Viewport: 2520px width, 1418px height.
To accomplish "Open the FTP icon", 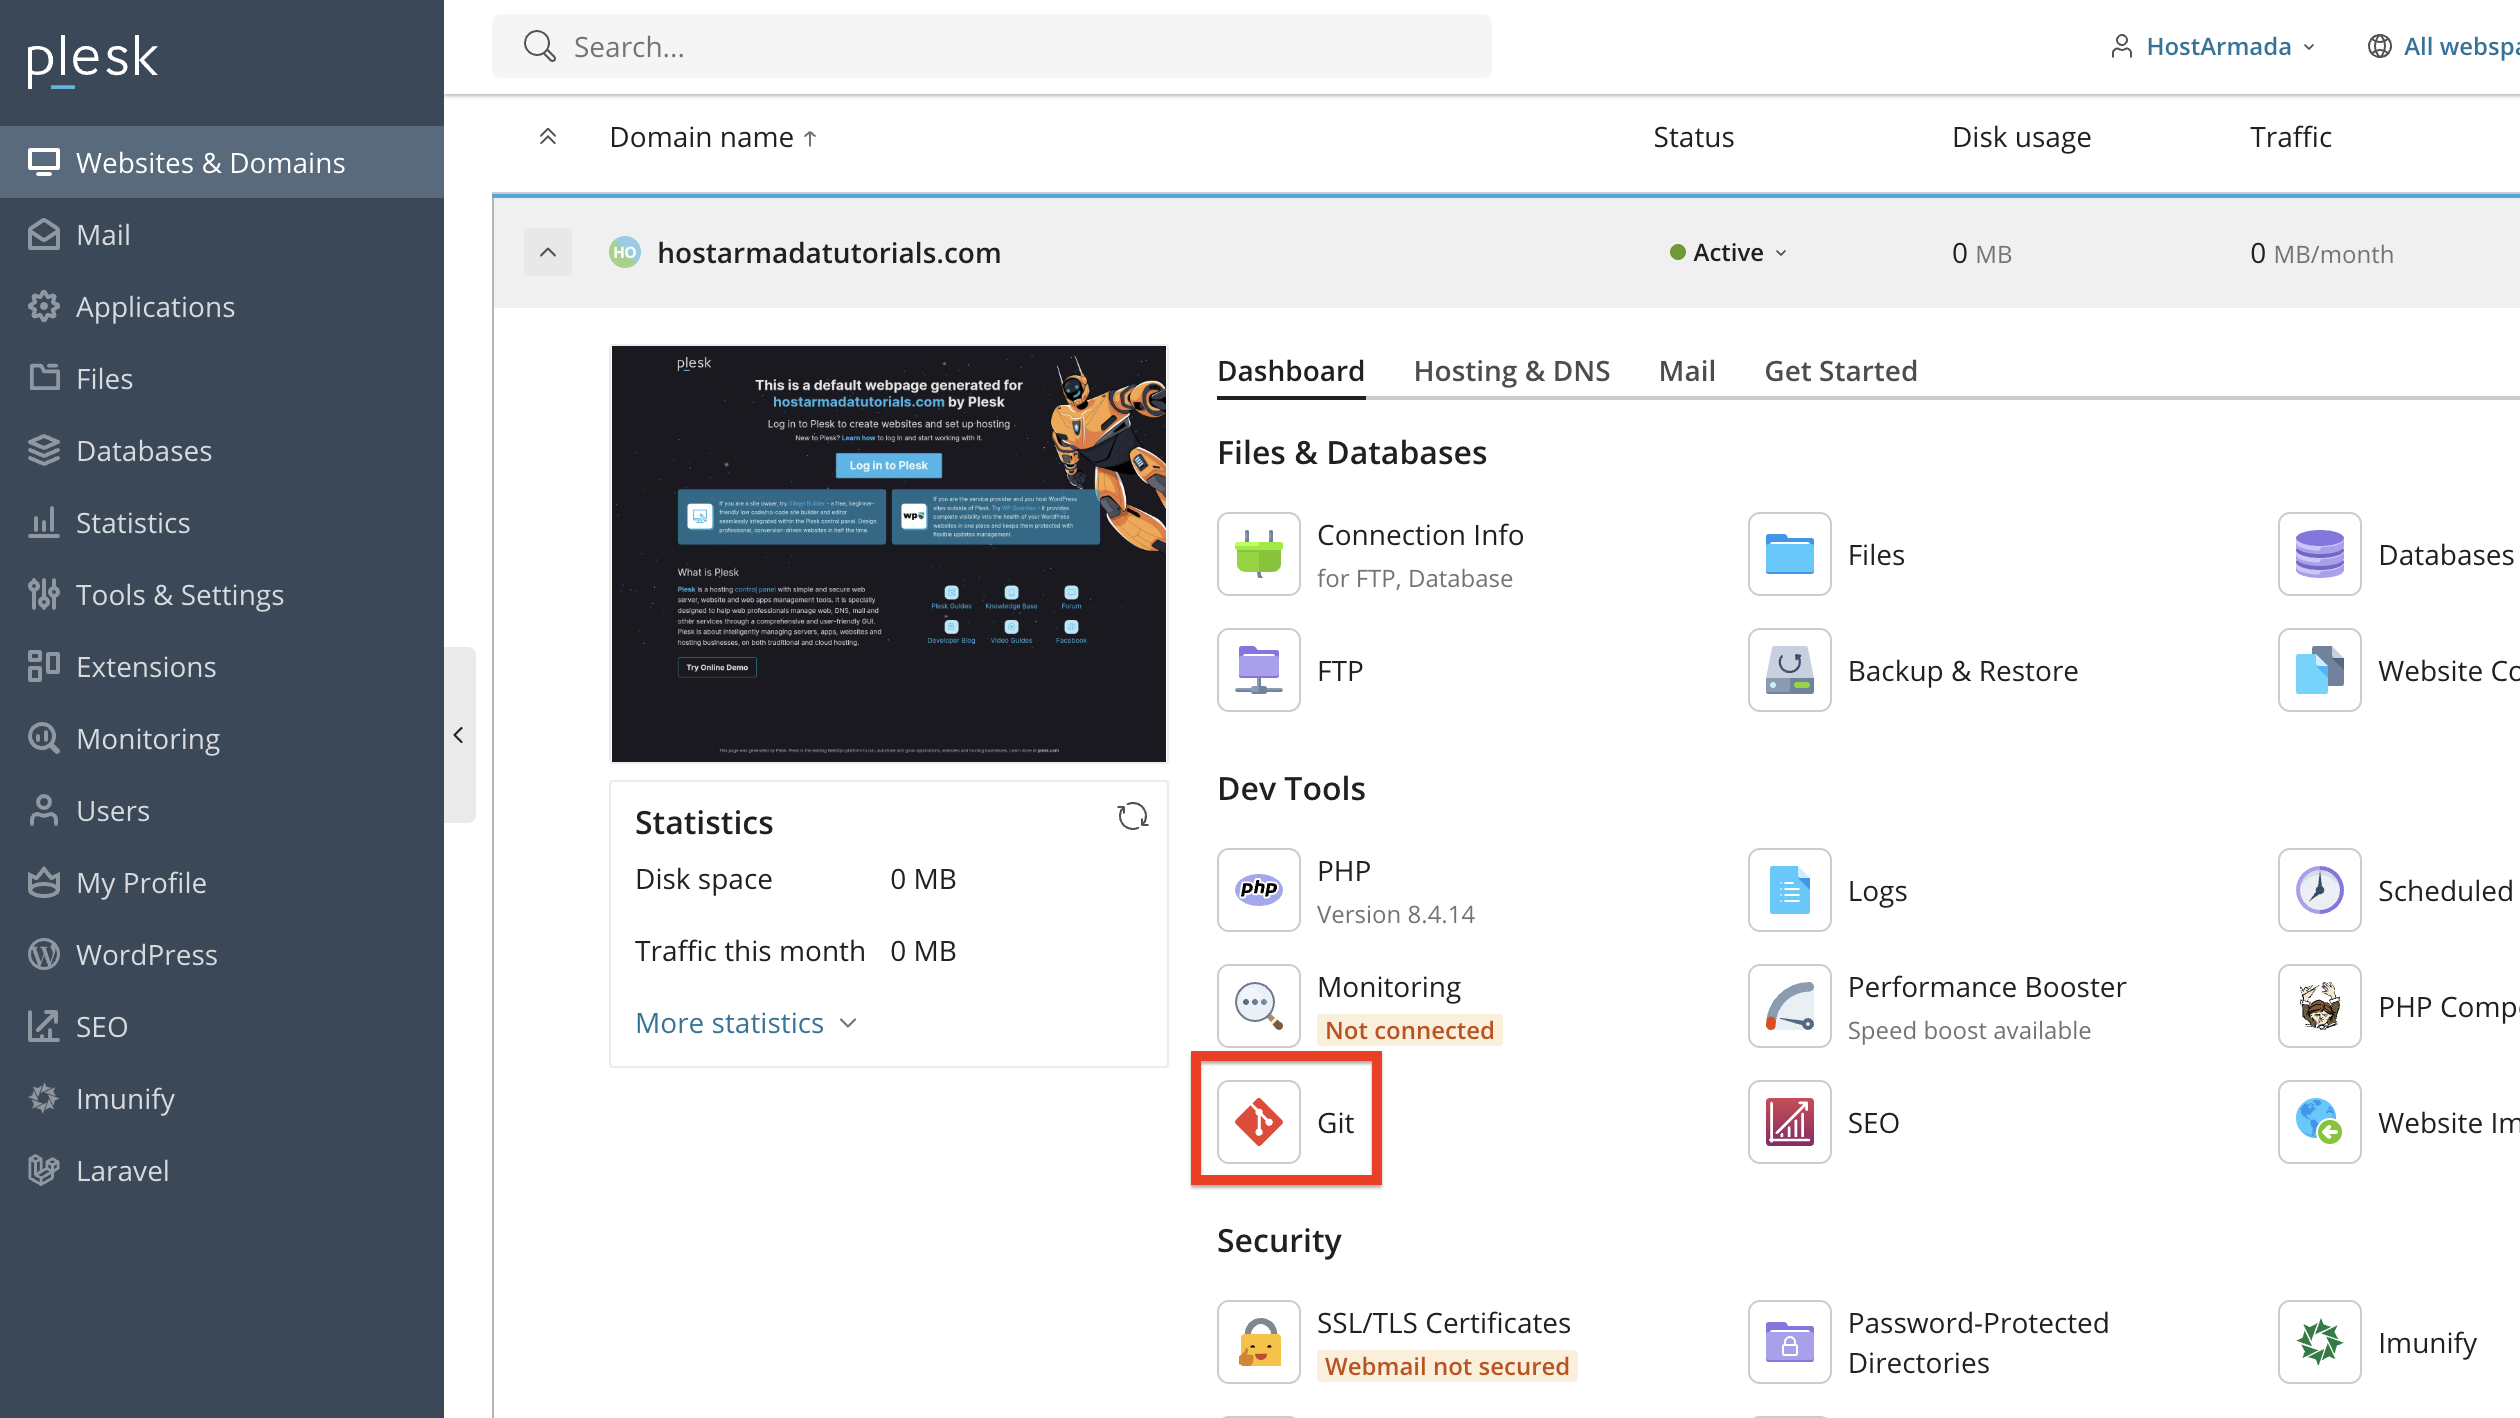I will tap(1258, 670).
